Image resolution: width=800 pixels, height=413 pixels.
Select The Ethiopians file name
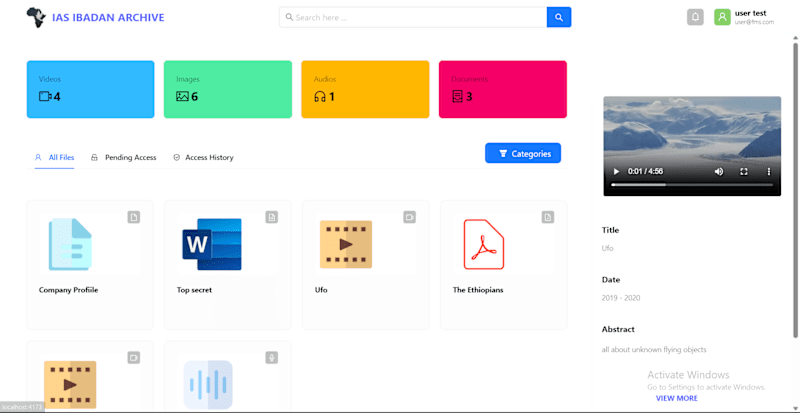click(478, 290)
